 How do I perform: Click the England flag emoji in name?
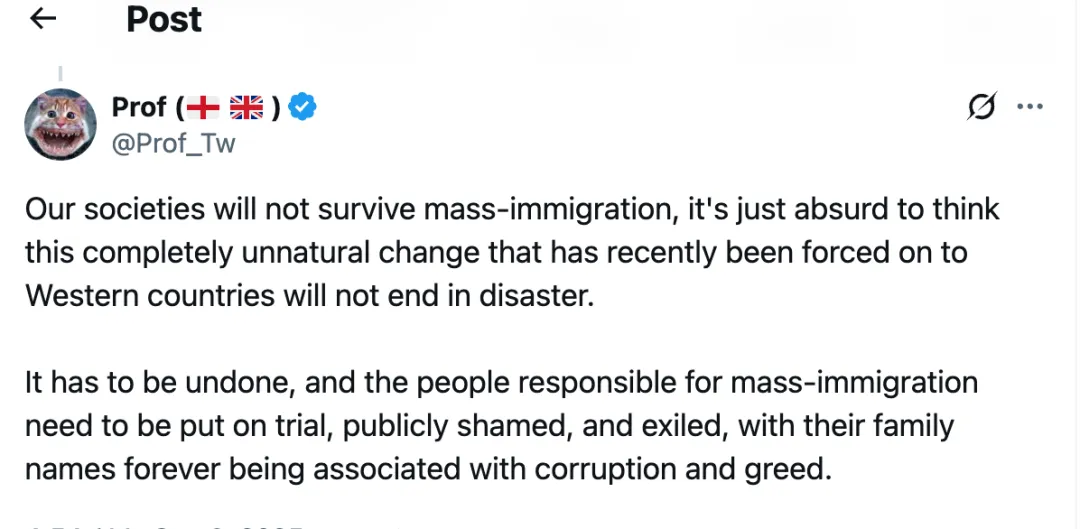(x=203, y=107)
